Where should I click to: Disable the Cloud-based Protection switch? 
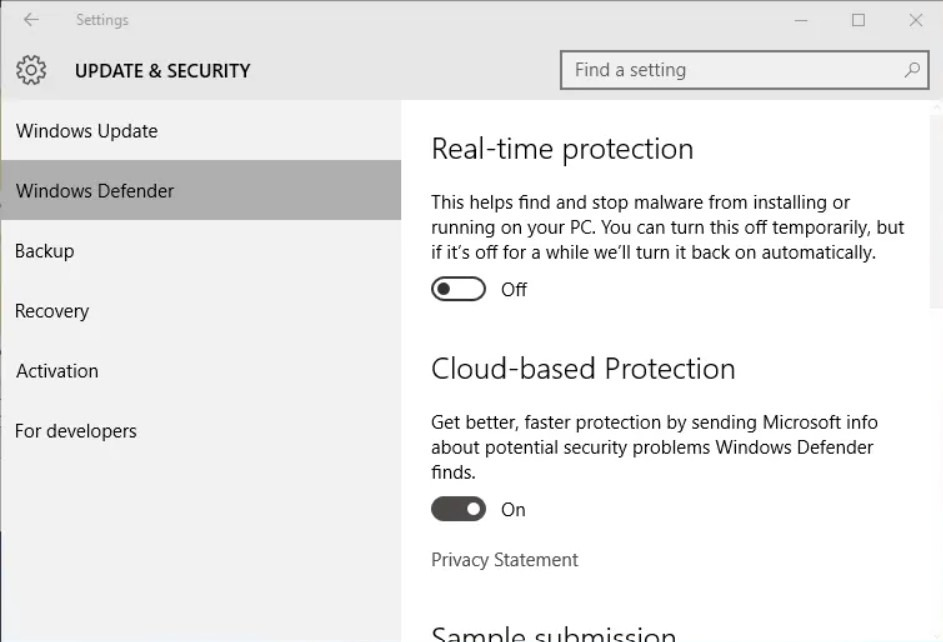click(x=458, y=509)
